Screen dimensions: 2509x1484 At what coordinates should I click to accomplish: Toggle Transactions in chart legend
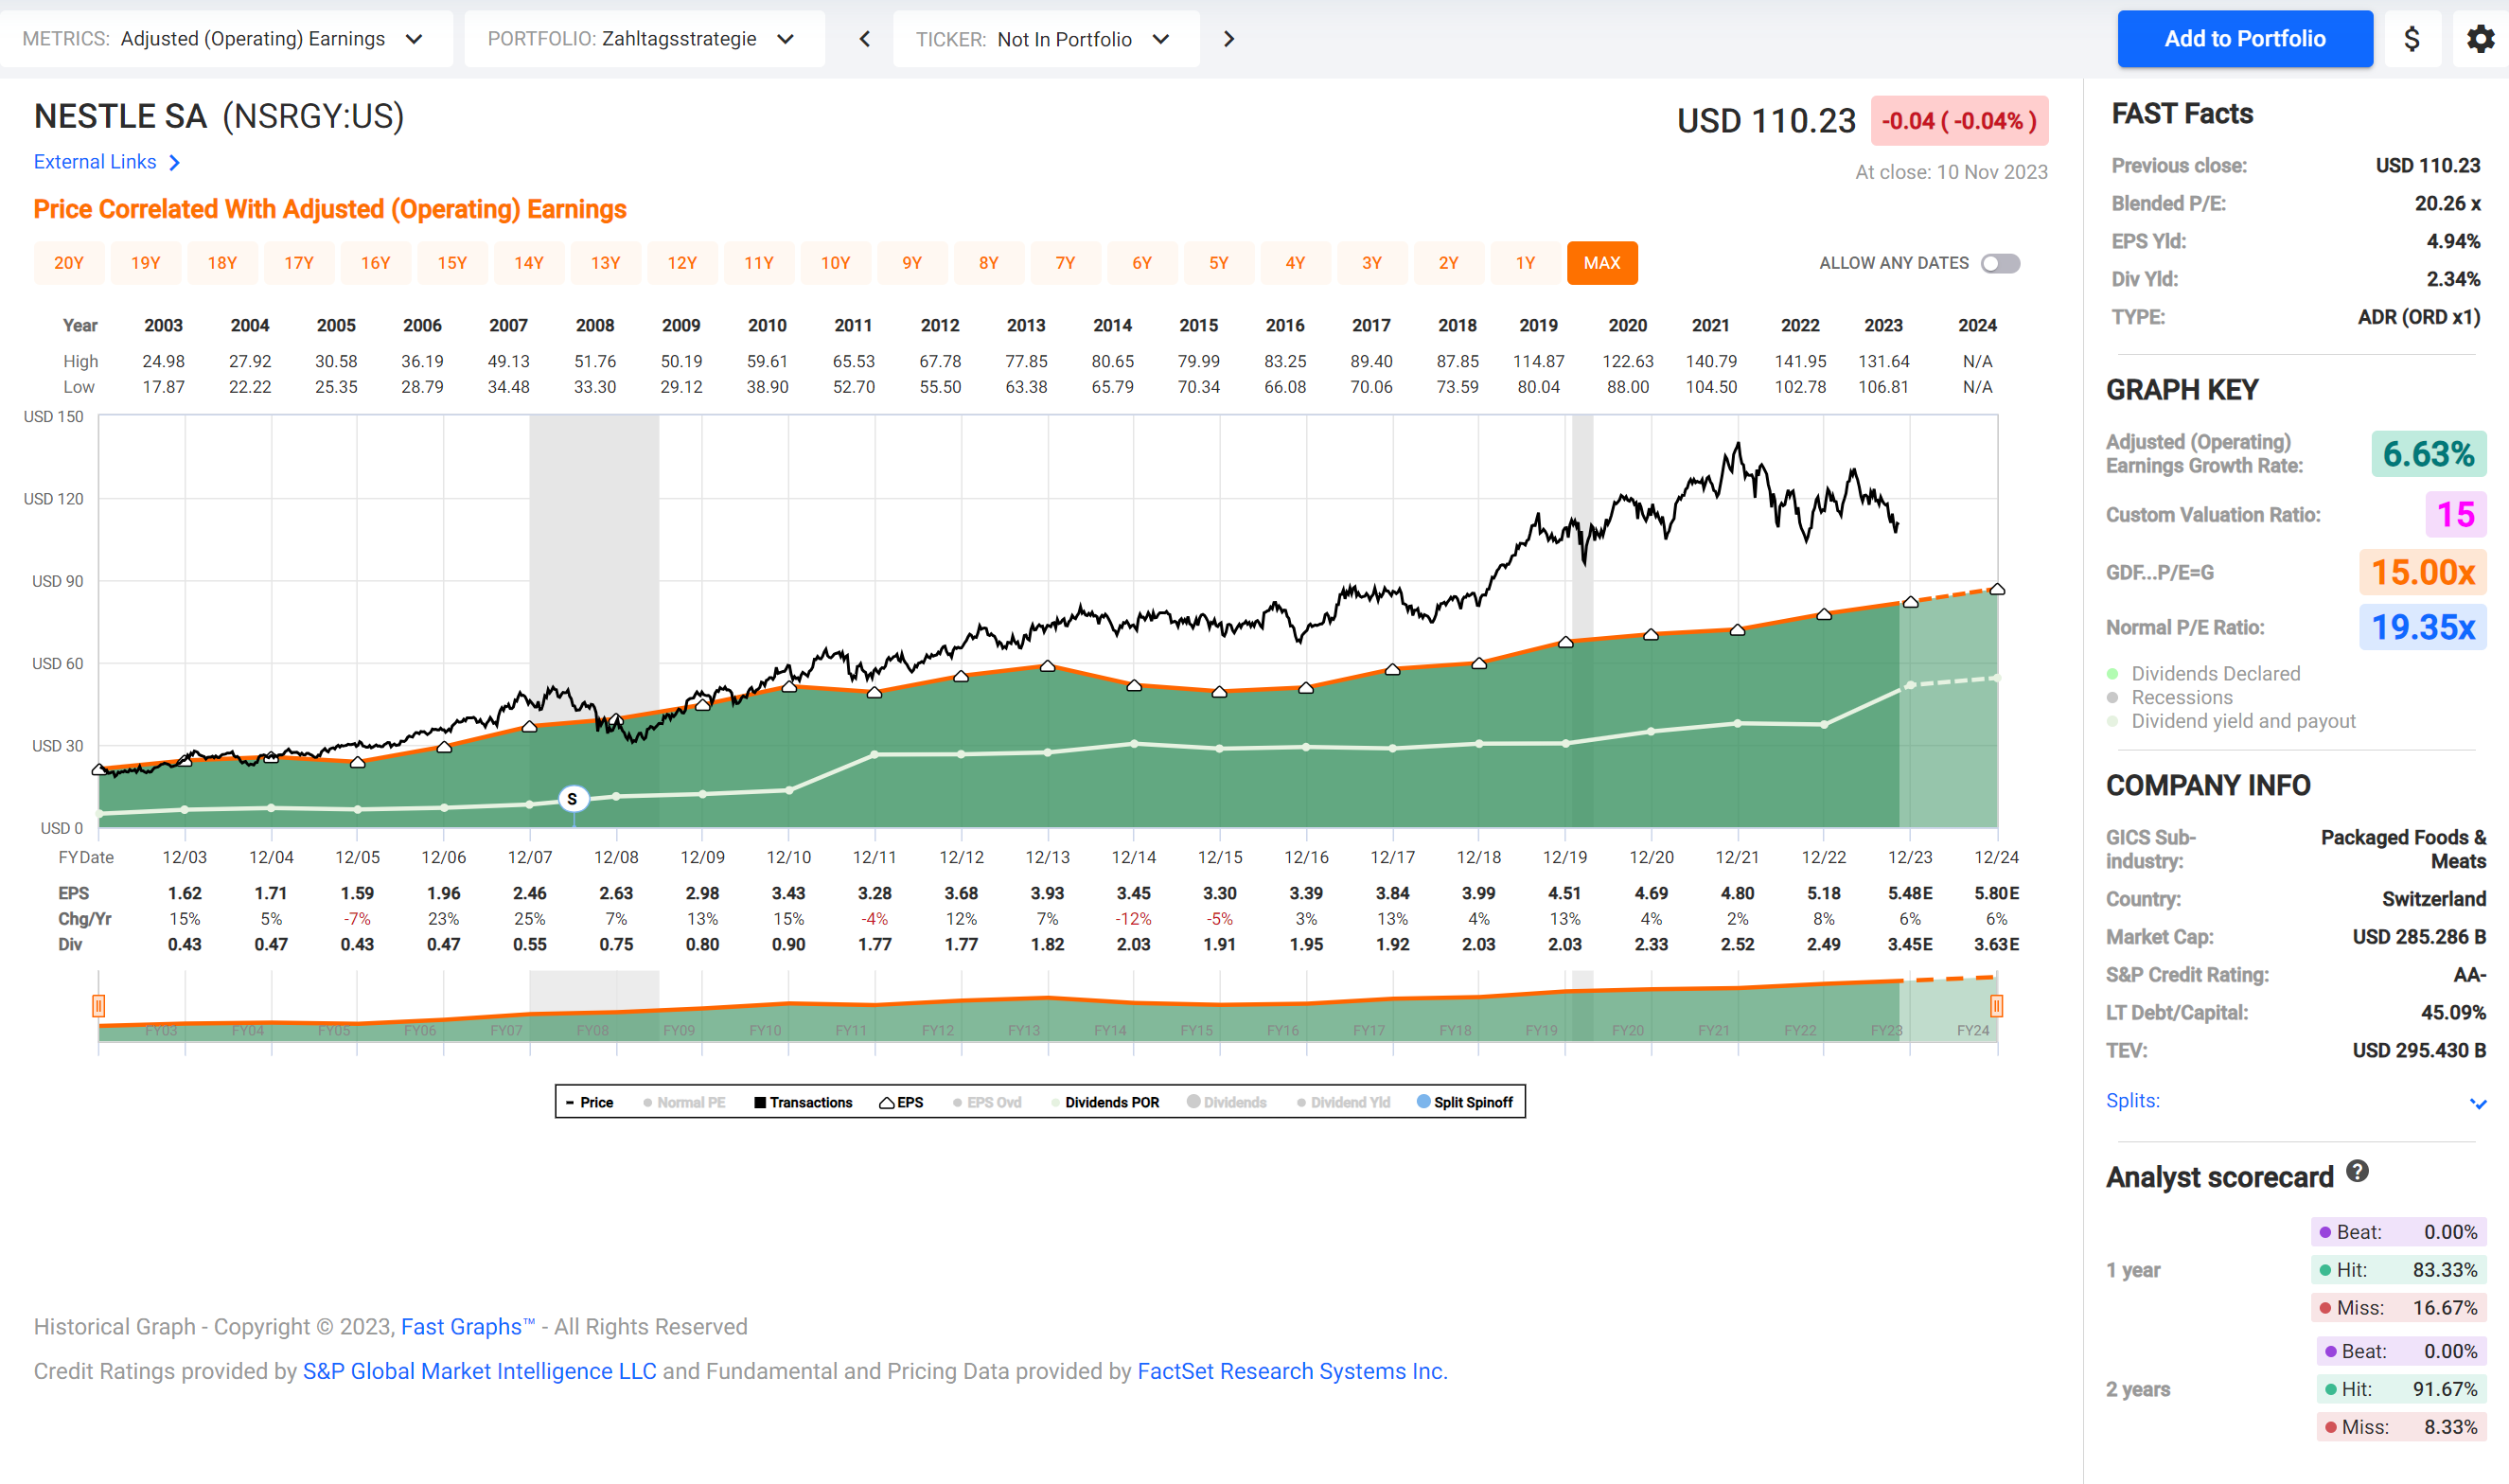click(x=803, y=1102)
